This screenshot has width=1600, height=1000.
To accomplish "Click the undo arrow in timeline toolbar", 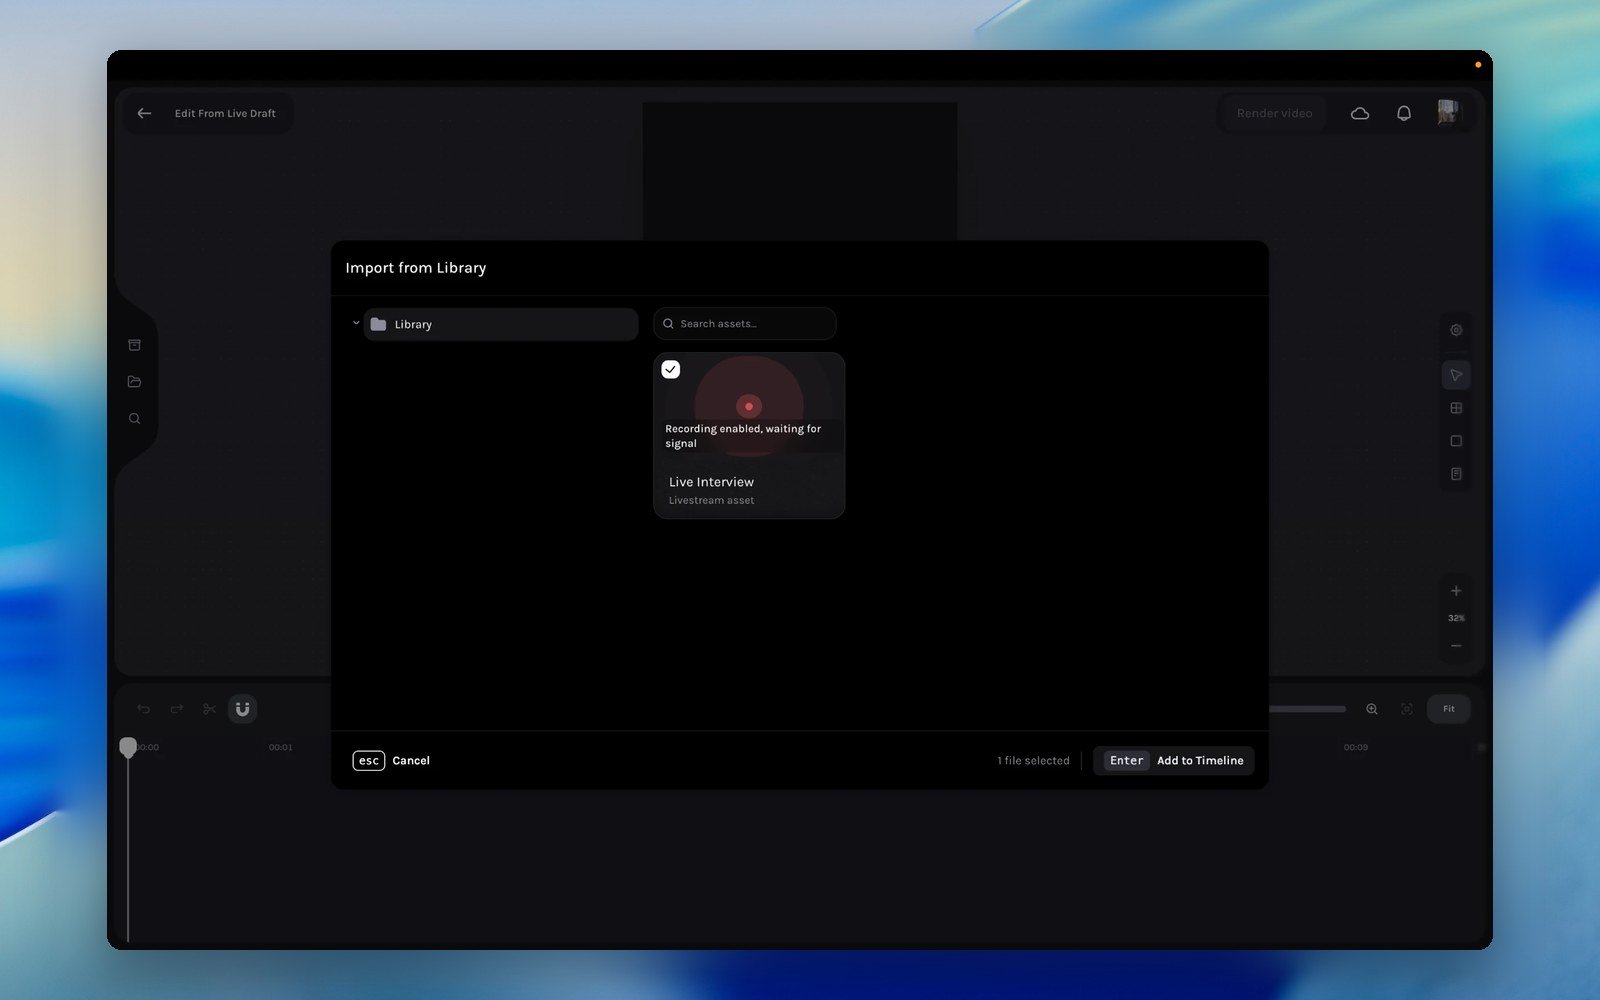I will [144, 709].
